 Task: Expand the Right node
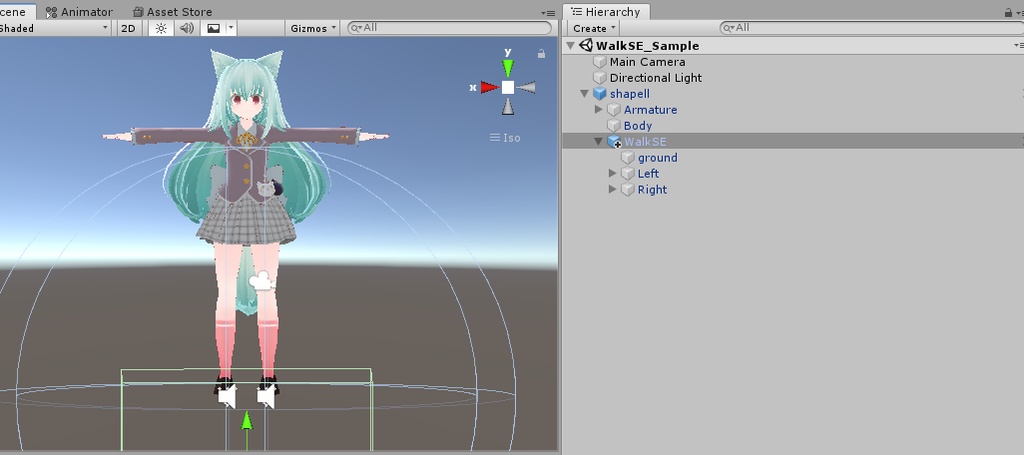click(613, 189)
